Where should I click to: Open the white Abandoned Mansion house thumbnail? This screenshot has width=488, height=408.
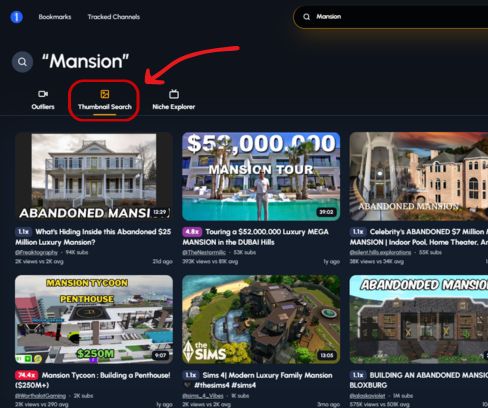point(94,176)
